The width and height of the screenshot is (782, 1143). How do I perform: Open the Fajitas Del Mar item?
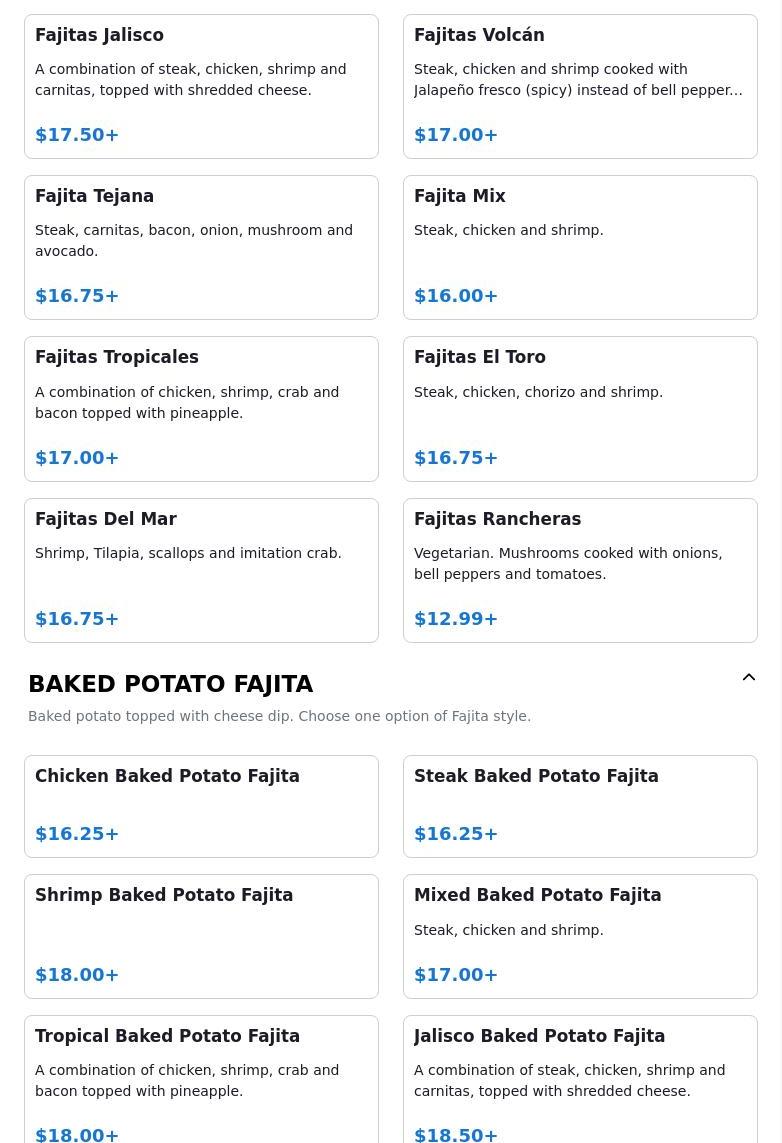coord(201,570)
